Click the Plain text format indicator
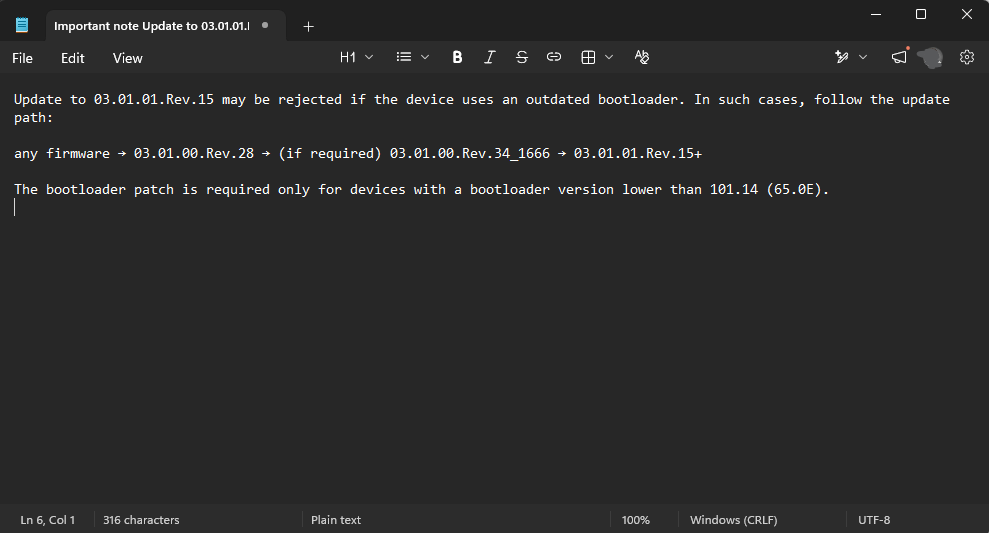This screenshot has width=989, height=533. [336, 520]
